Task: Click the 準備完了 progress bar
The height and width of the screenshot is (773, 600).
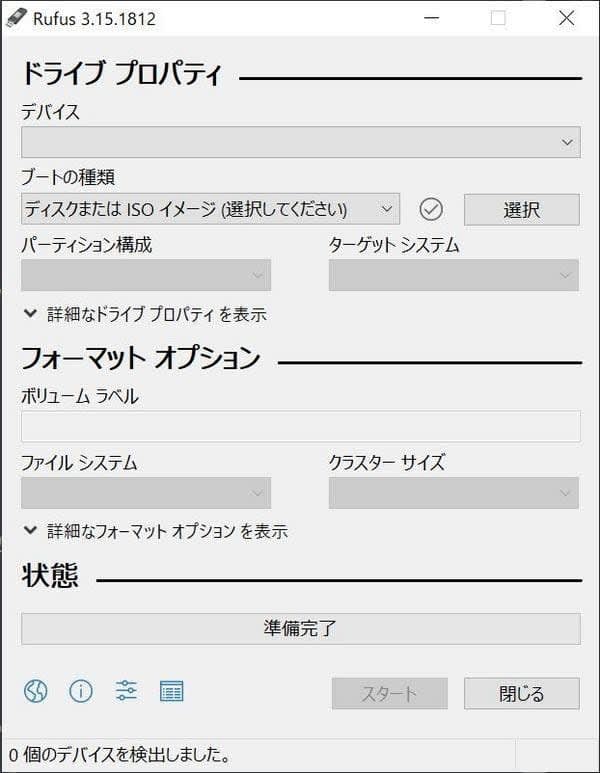Action: [x=301, y=629]
